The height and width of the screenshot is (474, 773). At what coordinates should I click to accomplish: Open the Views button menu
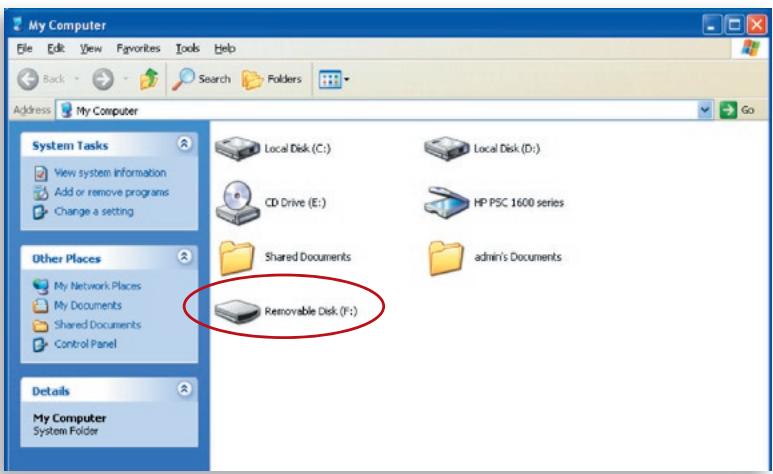coord(334,79)
